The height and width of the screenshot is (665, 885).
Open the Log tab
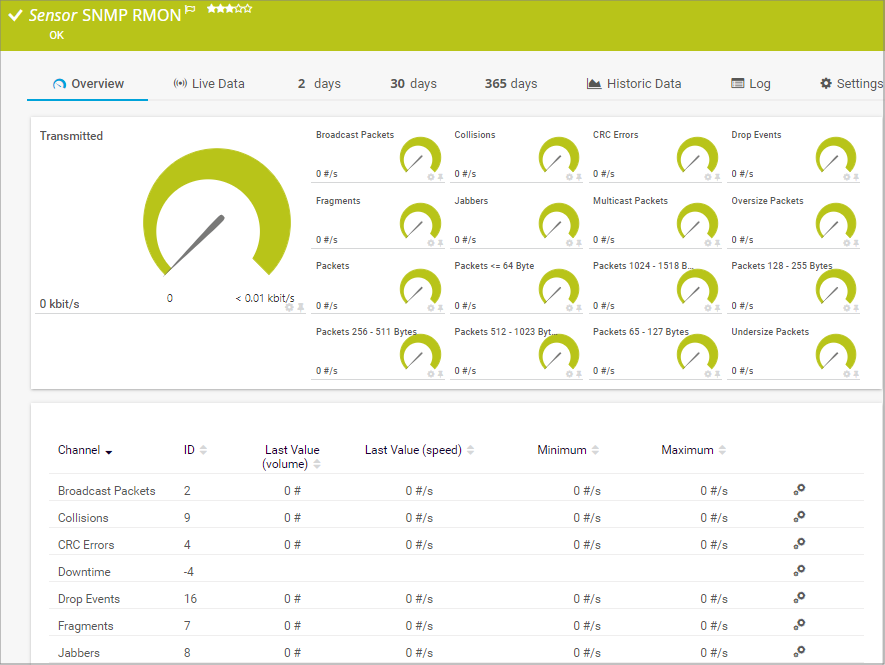[x=751, y=84]
